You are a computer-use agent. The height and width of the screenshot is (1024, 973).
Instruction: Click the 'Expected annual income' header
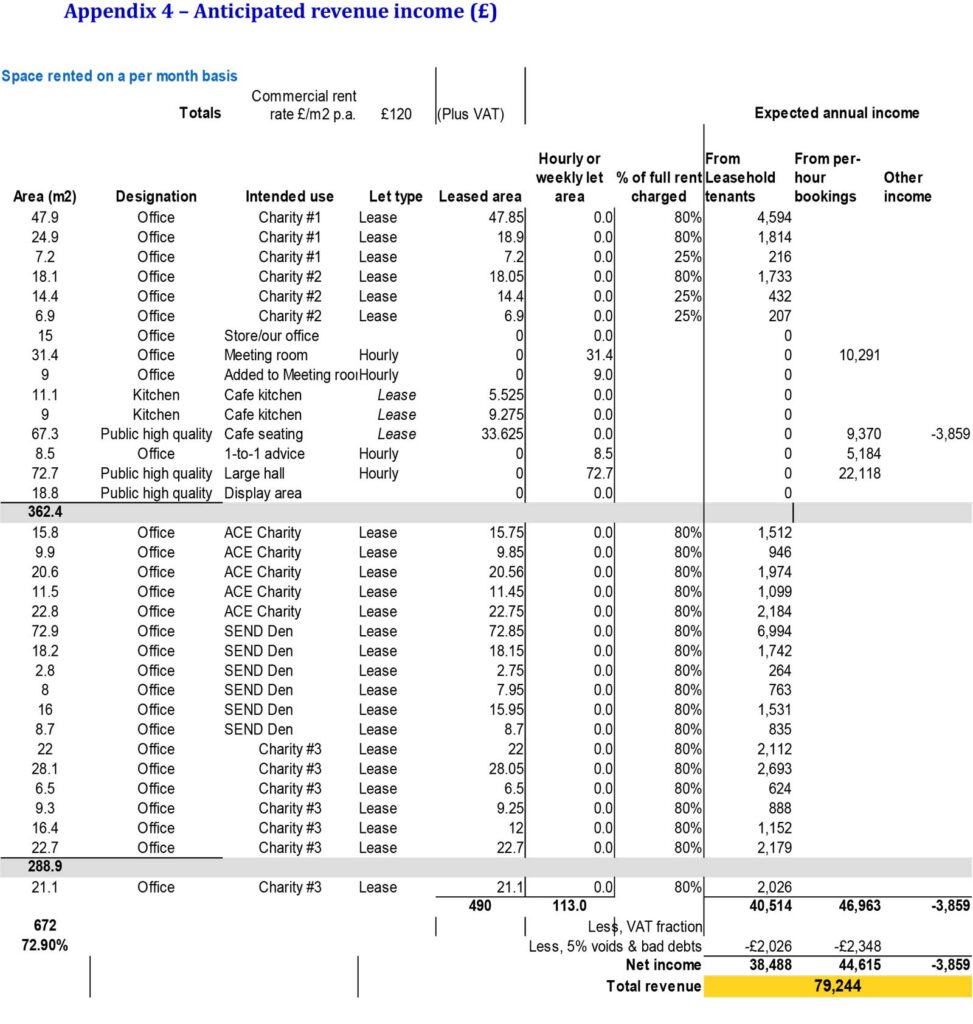click(x=837, y=113)
